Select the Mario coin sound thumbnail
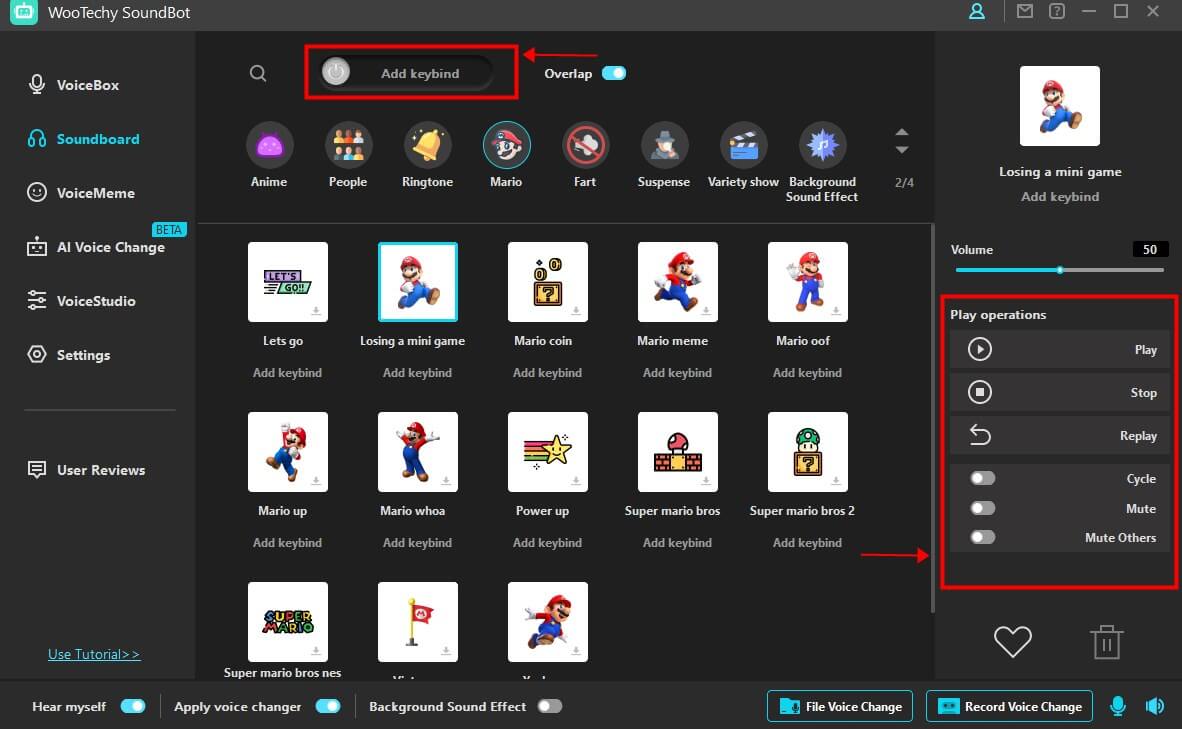The image size is (1182, 729). click(547, 282)
